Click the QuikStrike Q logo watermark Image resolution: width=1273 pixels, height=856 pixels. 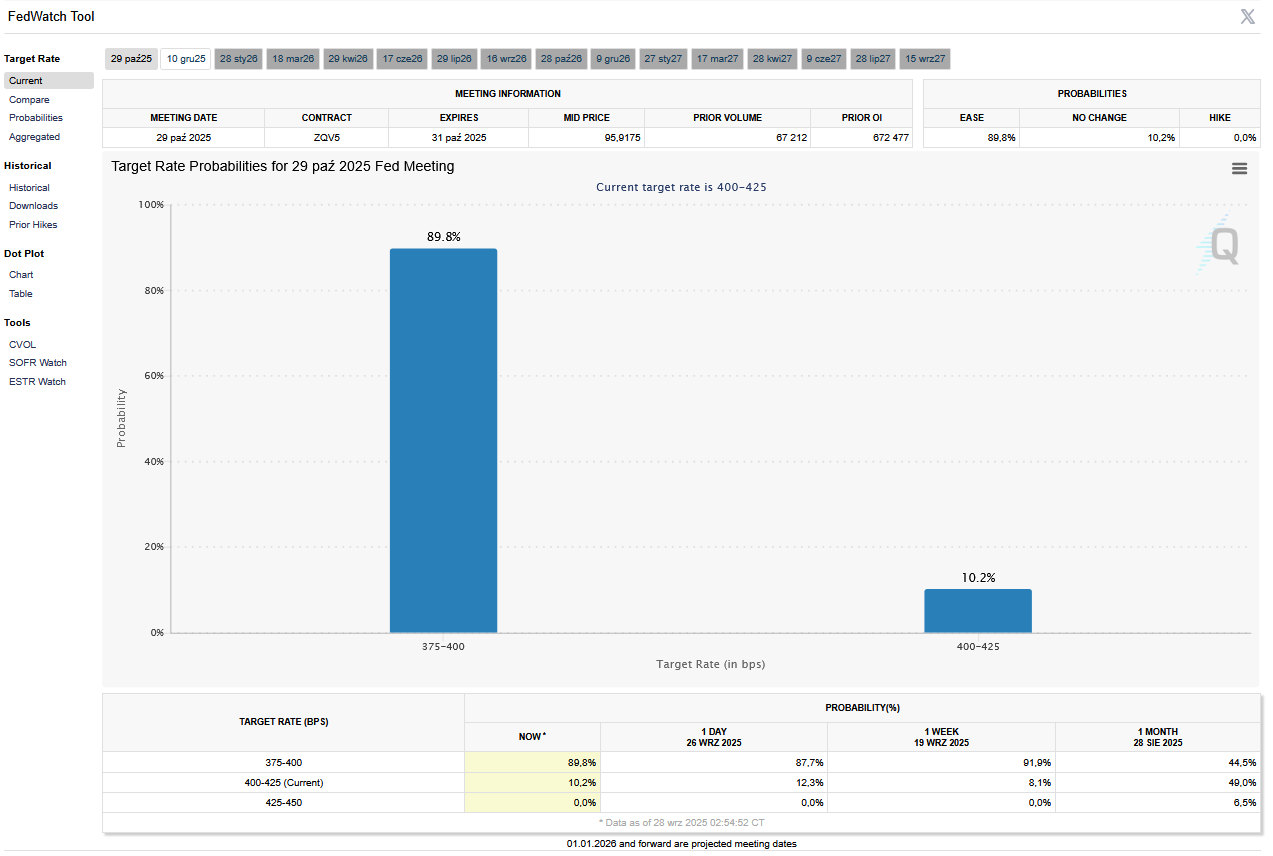tap(1220, 245)
